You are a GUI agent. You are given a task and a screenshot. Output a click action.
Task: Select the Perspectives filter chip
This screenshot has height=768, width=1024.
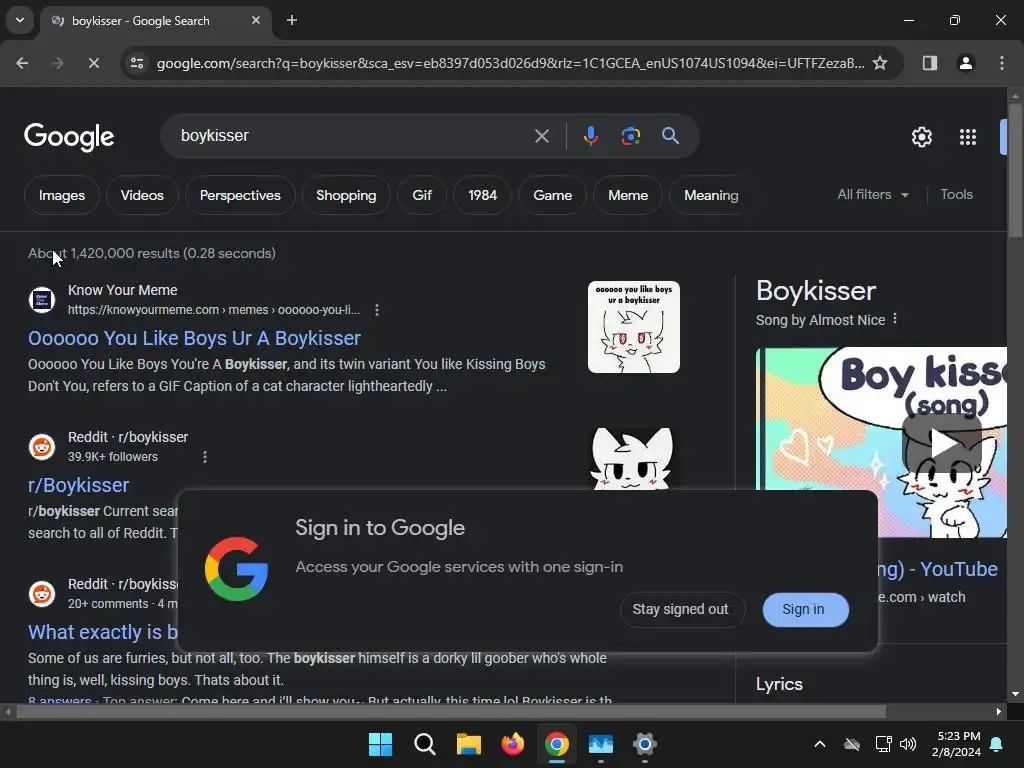click(240, 195)
